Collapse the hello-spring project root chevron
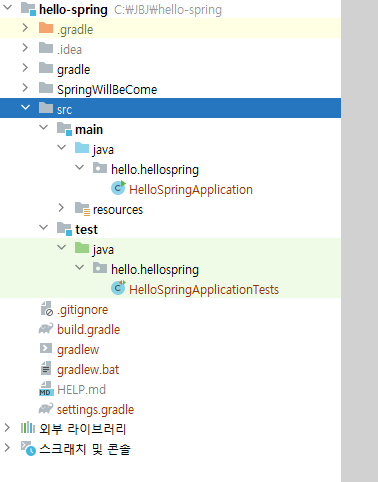The width and height of the screenshot is (378, 482). [x=7, y=8]
